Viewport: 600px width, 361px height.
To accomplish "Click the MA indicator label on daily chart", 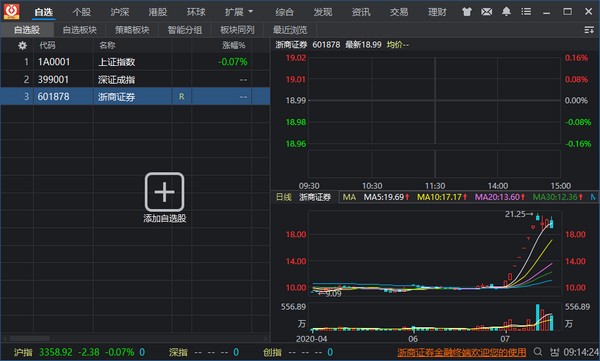I will pos(349,197).
